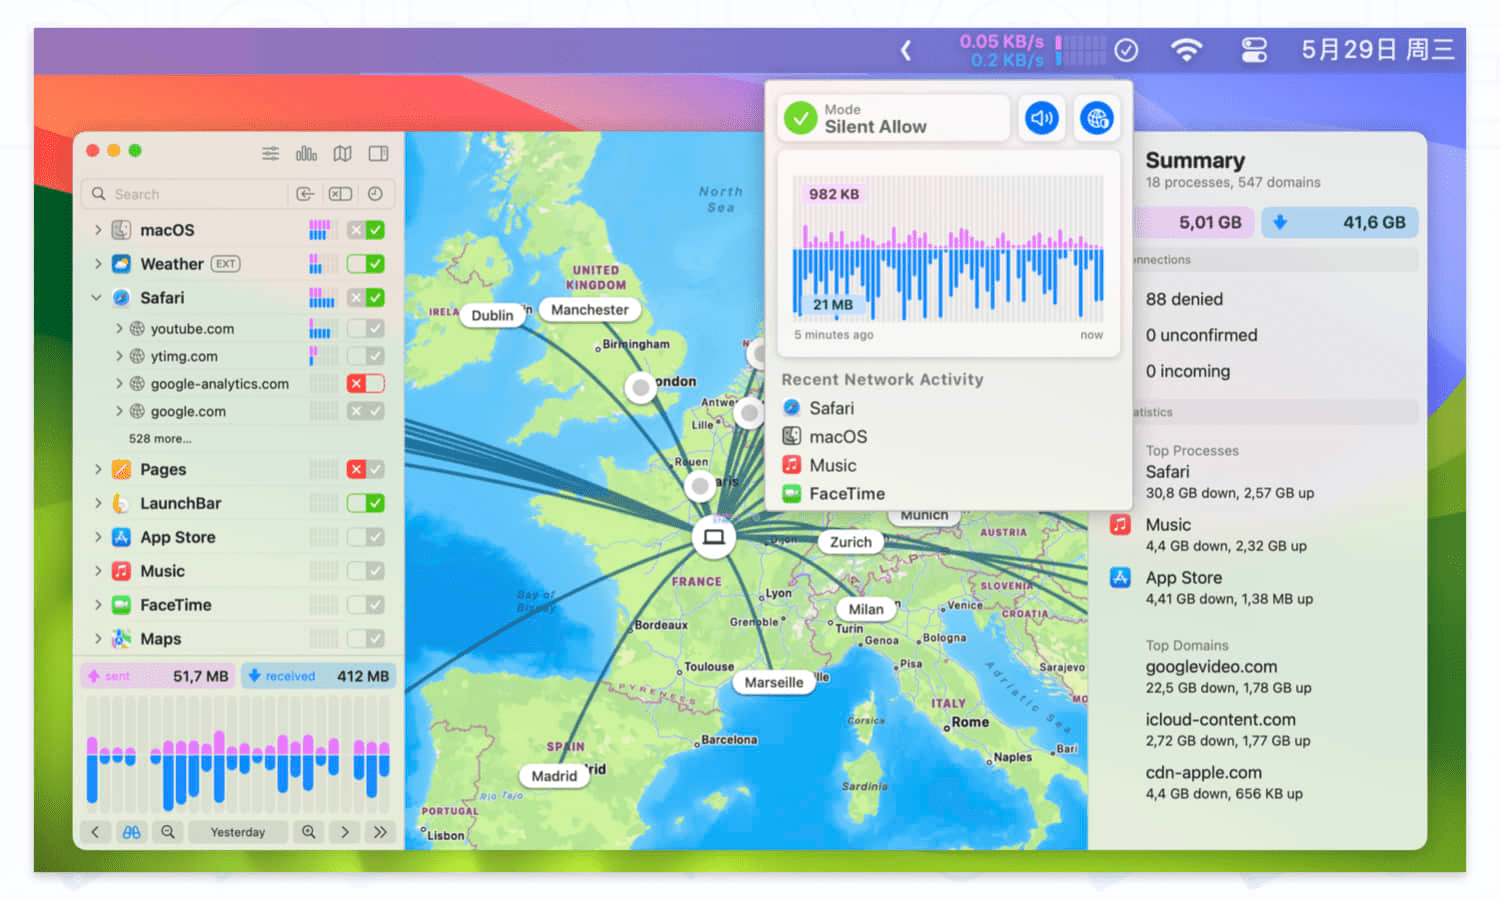Click the '528 more...' link
Screen dimensions: 1500x900
pyautogui.click(x=160, y=439)
